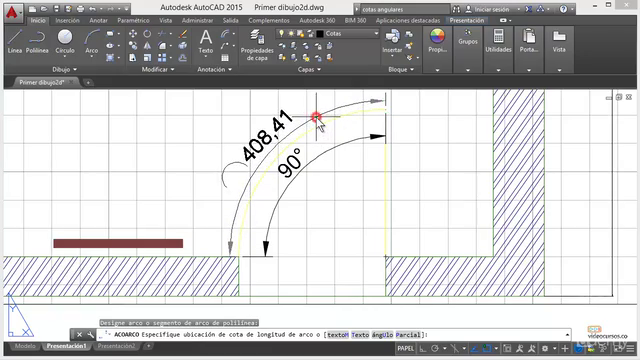Toggle PAPEL space button

pos(405,349)
